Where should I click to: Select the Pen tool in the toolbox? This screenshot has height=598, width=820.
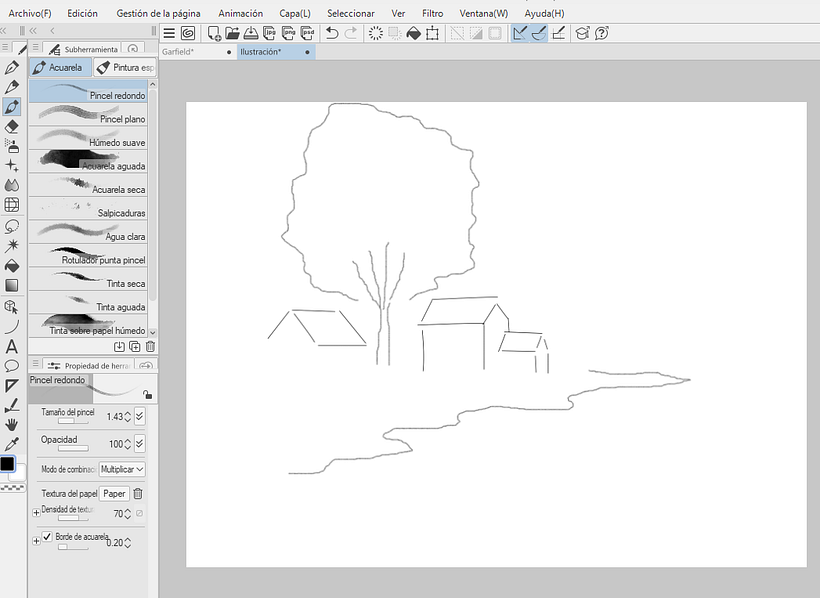(12, 67)
